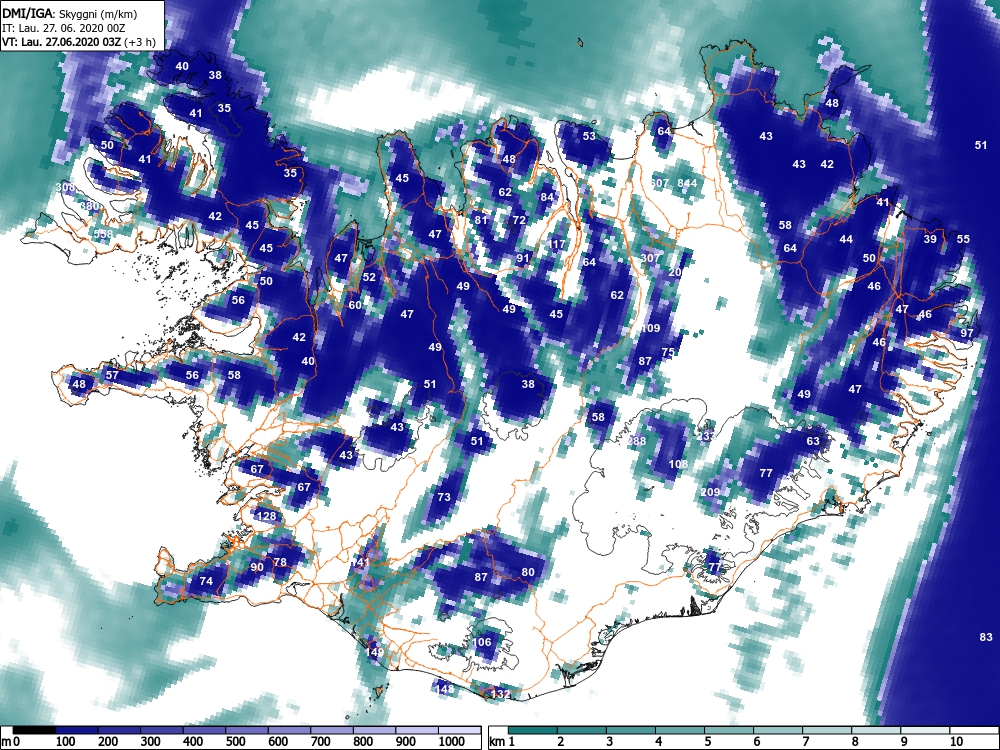Click the 'km 1' label in the legend
The height and width of the screenshot is (750, 1000).
point(502,742)
